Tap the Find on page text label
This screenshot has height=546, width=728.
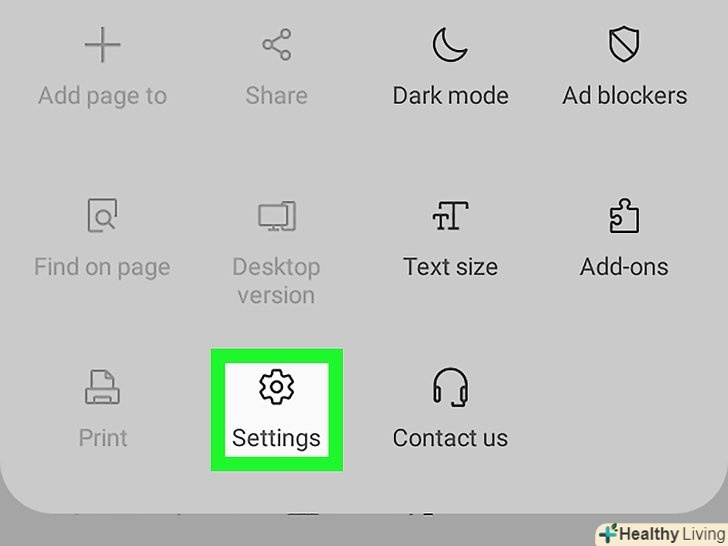pos(102,267)
